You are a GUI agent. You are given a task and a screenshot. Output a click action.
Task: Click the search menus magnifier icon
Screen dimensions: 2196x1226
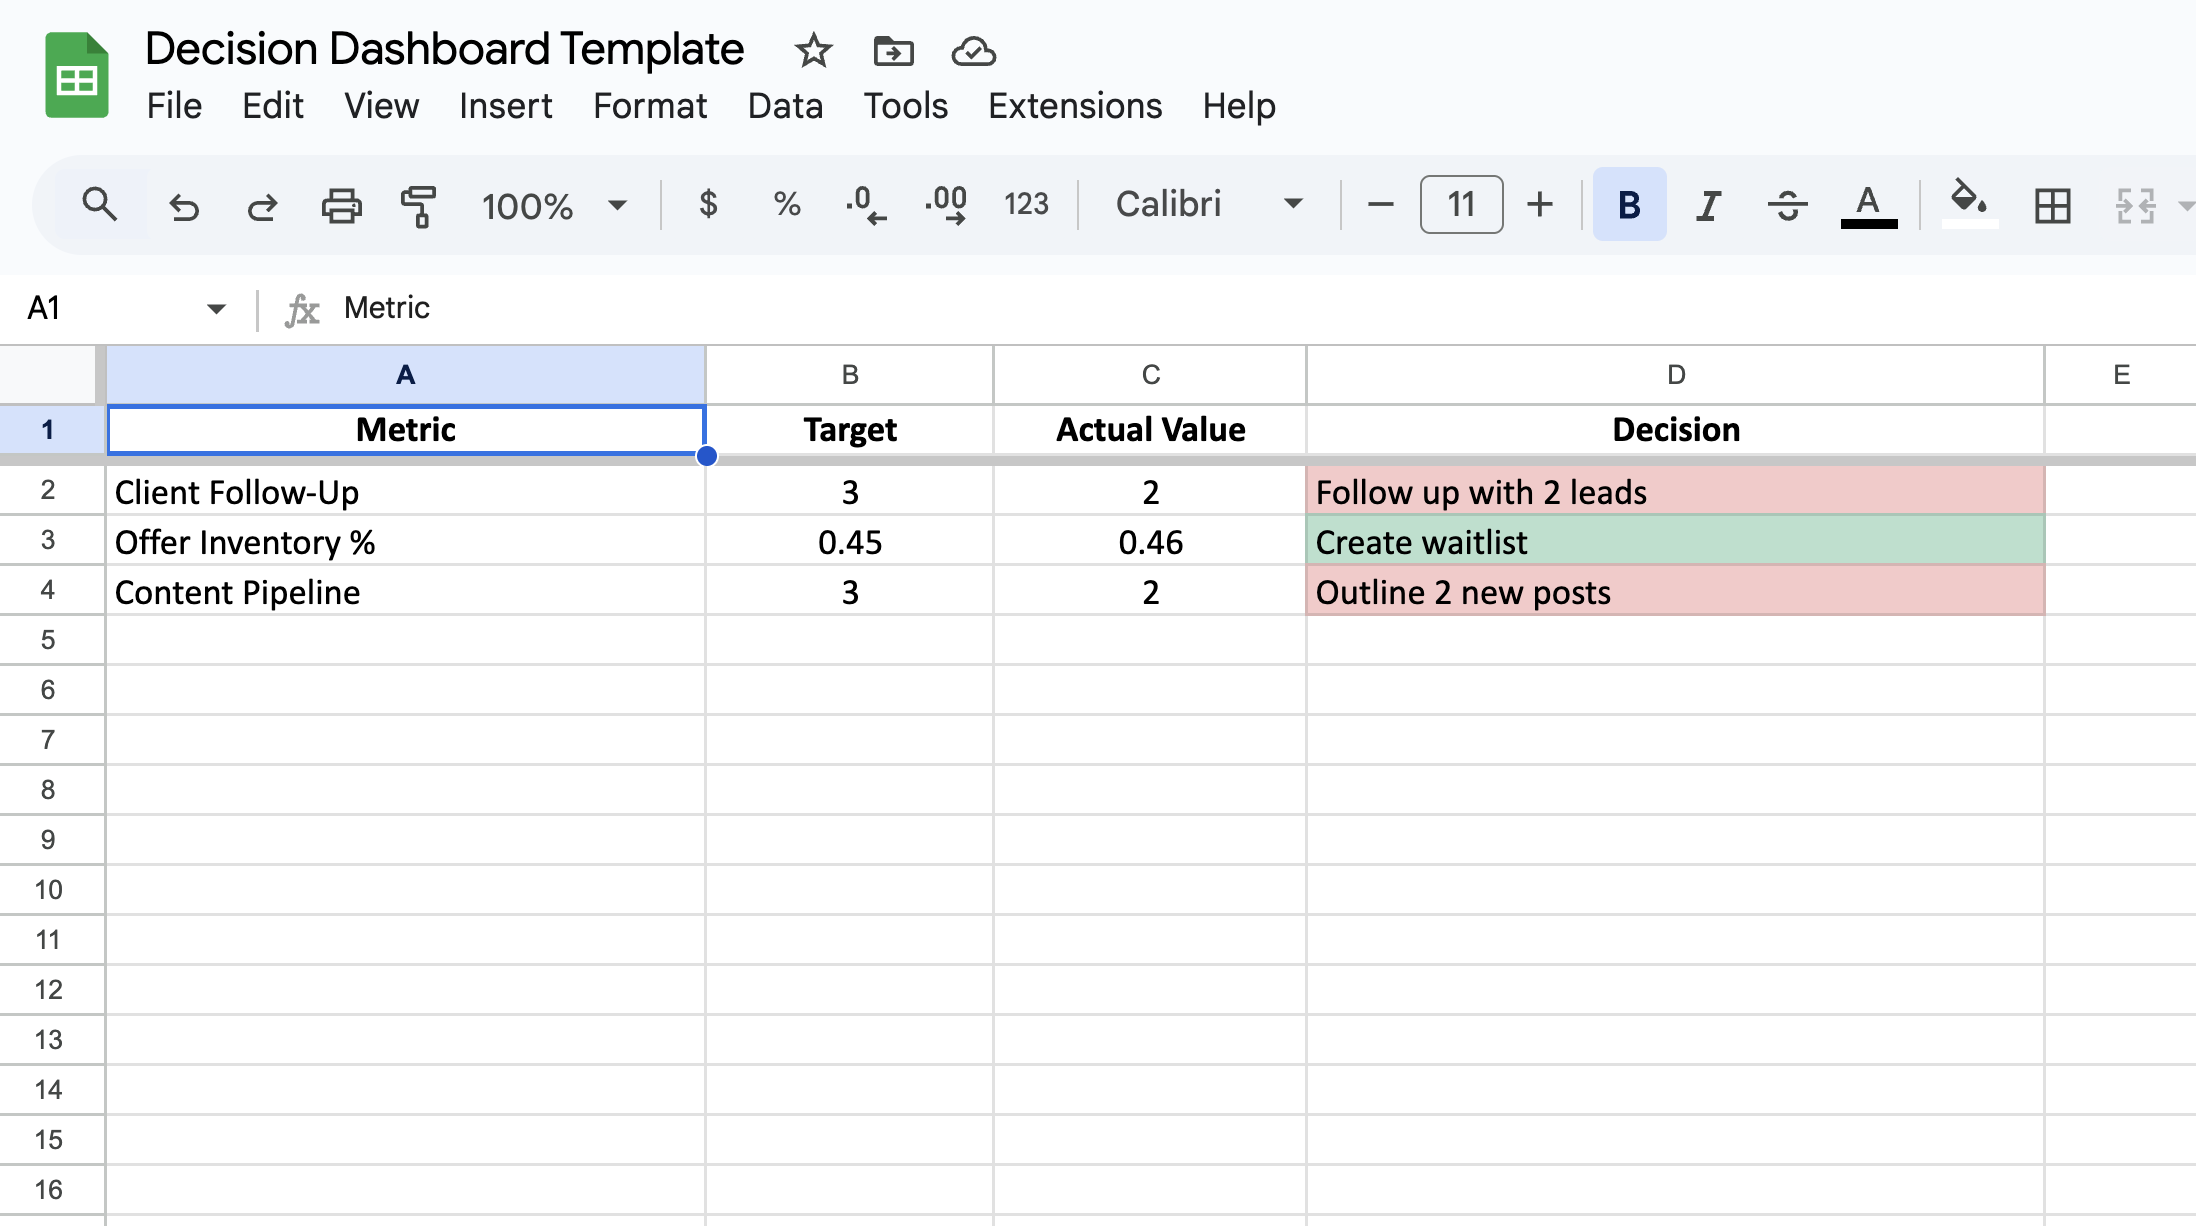pos(99,205)
